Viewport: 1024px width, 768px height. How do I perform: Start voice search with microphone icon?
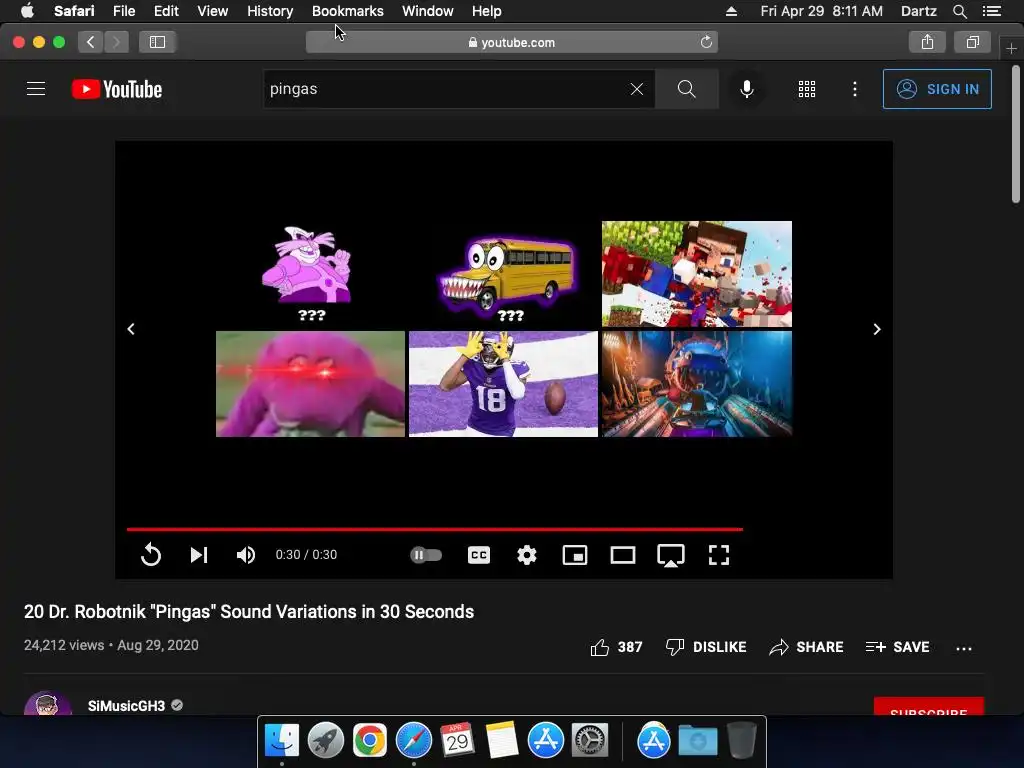(746, 89)
